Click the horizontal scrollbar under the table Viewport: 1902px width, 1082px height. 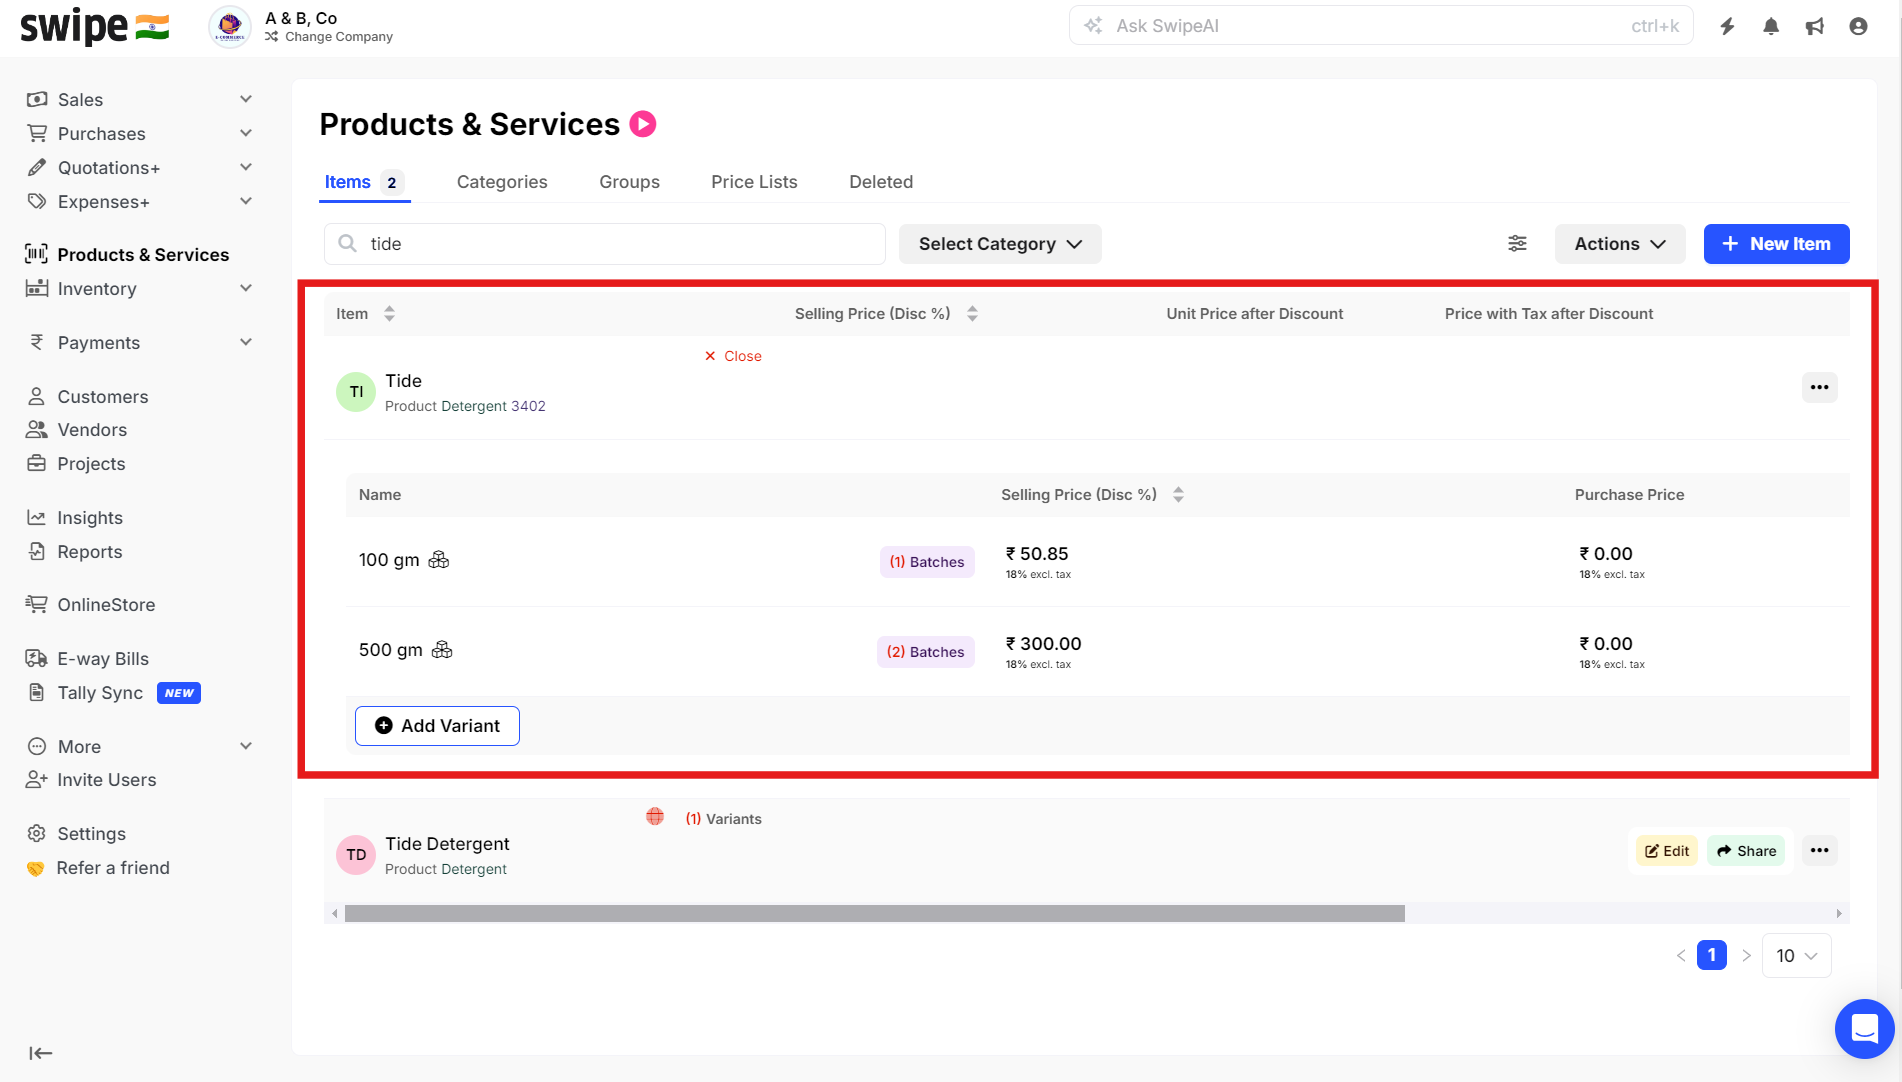[x=874, y=913]
